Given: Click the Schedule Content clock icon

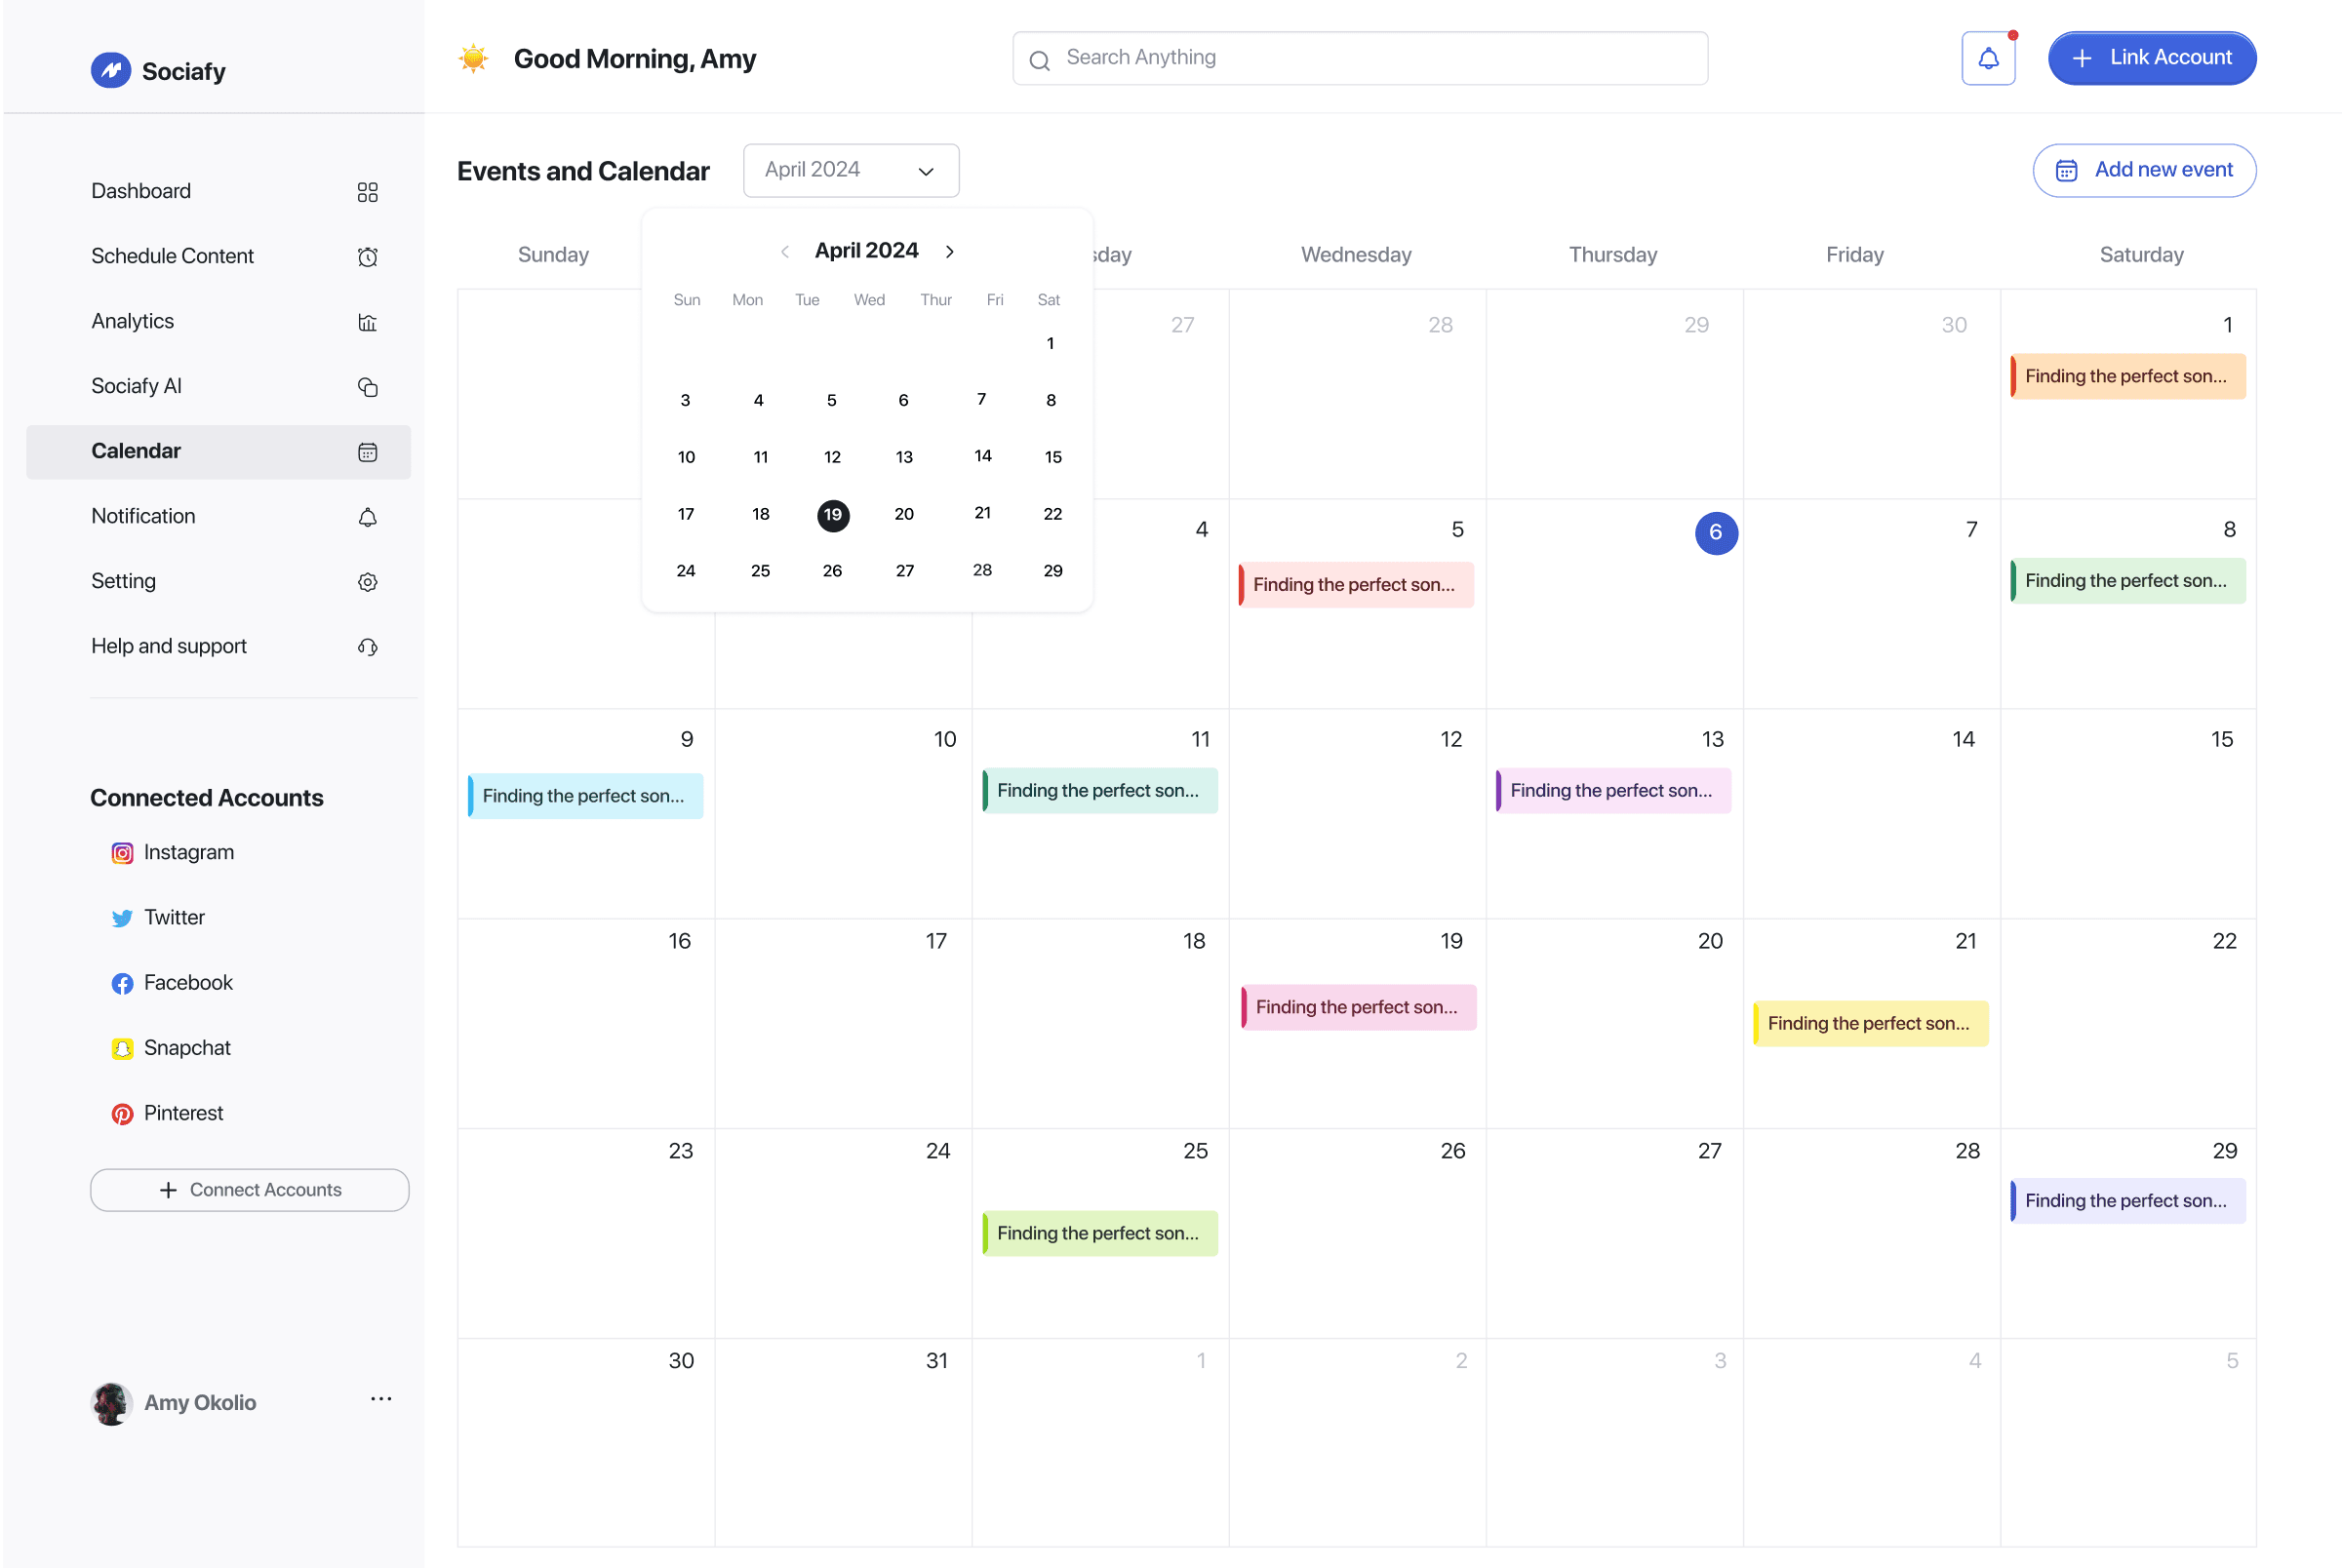Looking at the screenshot, I should coord(367,257).
